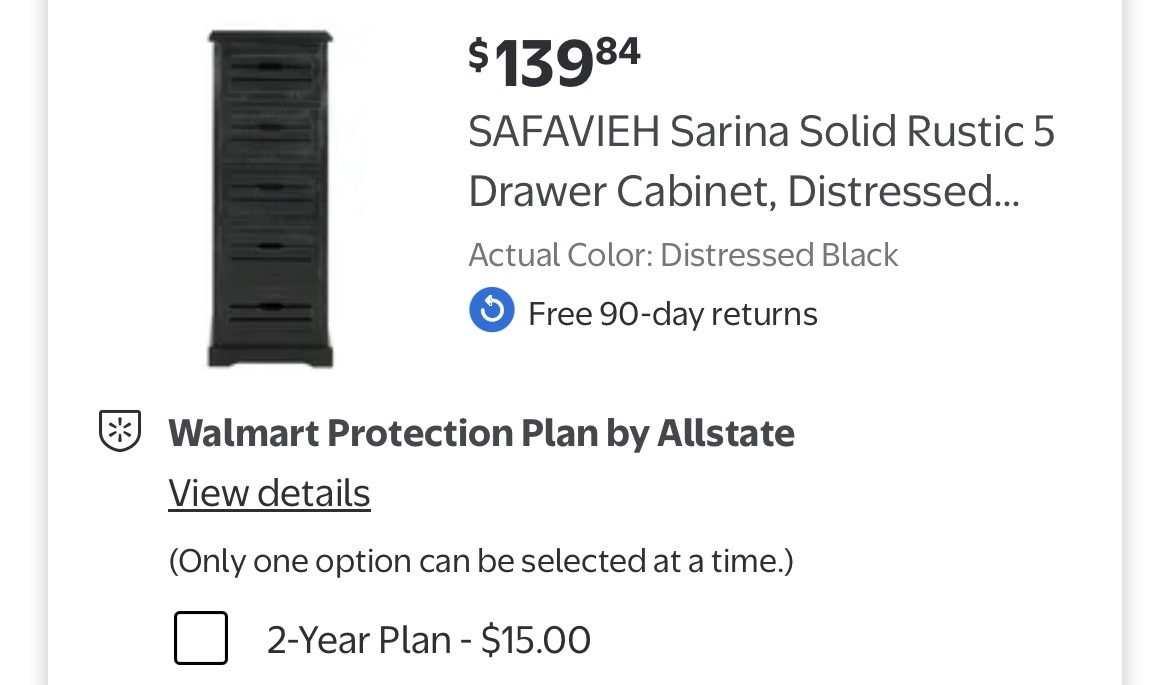Click the 2-Year Plan - $15.00 label

pyautogui.click(x=428, y=639)
